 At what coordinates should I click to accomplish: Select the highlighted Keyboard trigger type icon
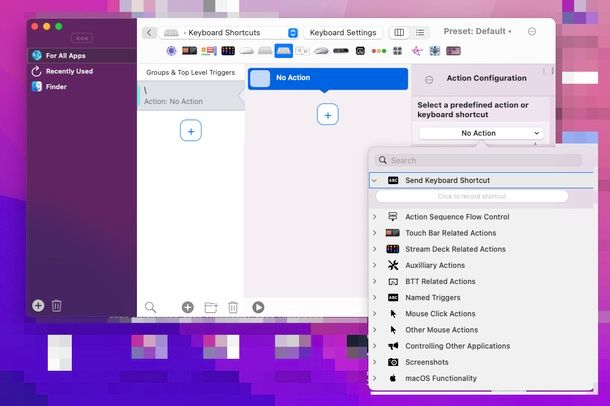pyautogui.click(x=284, y=51)
